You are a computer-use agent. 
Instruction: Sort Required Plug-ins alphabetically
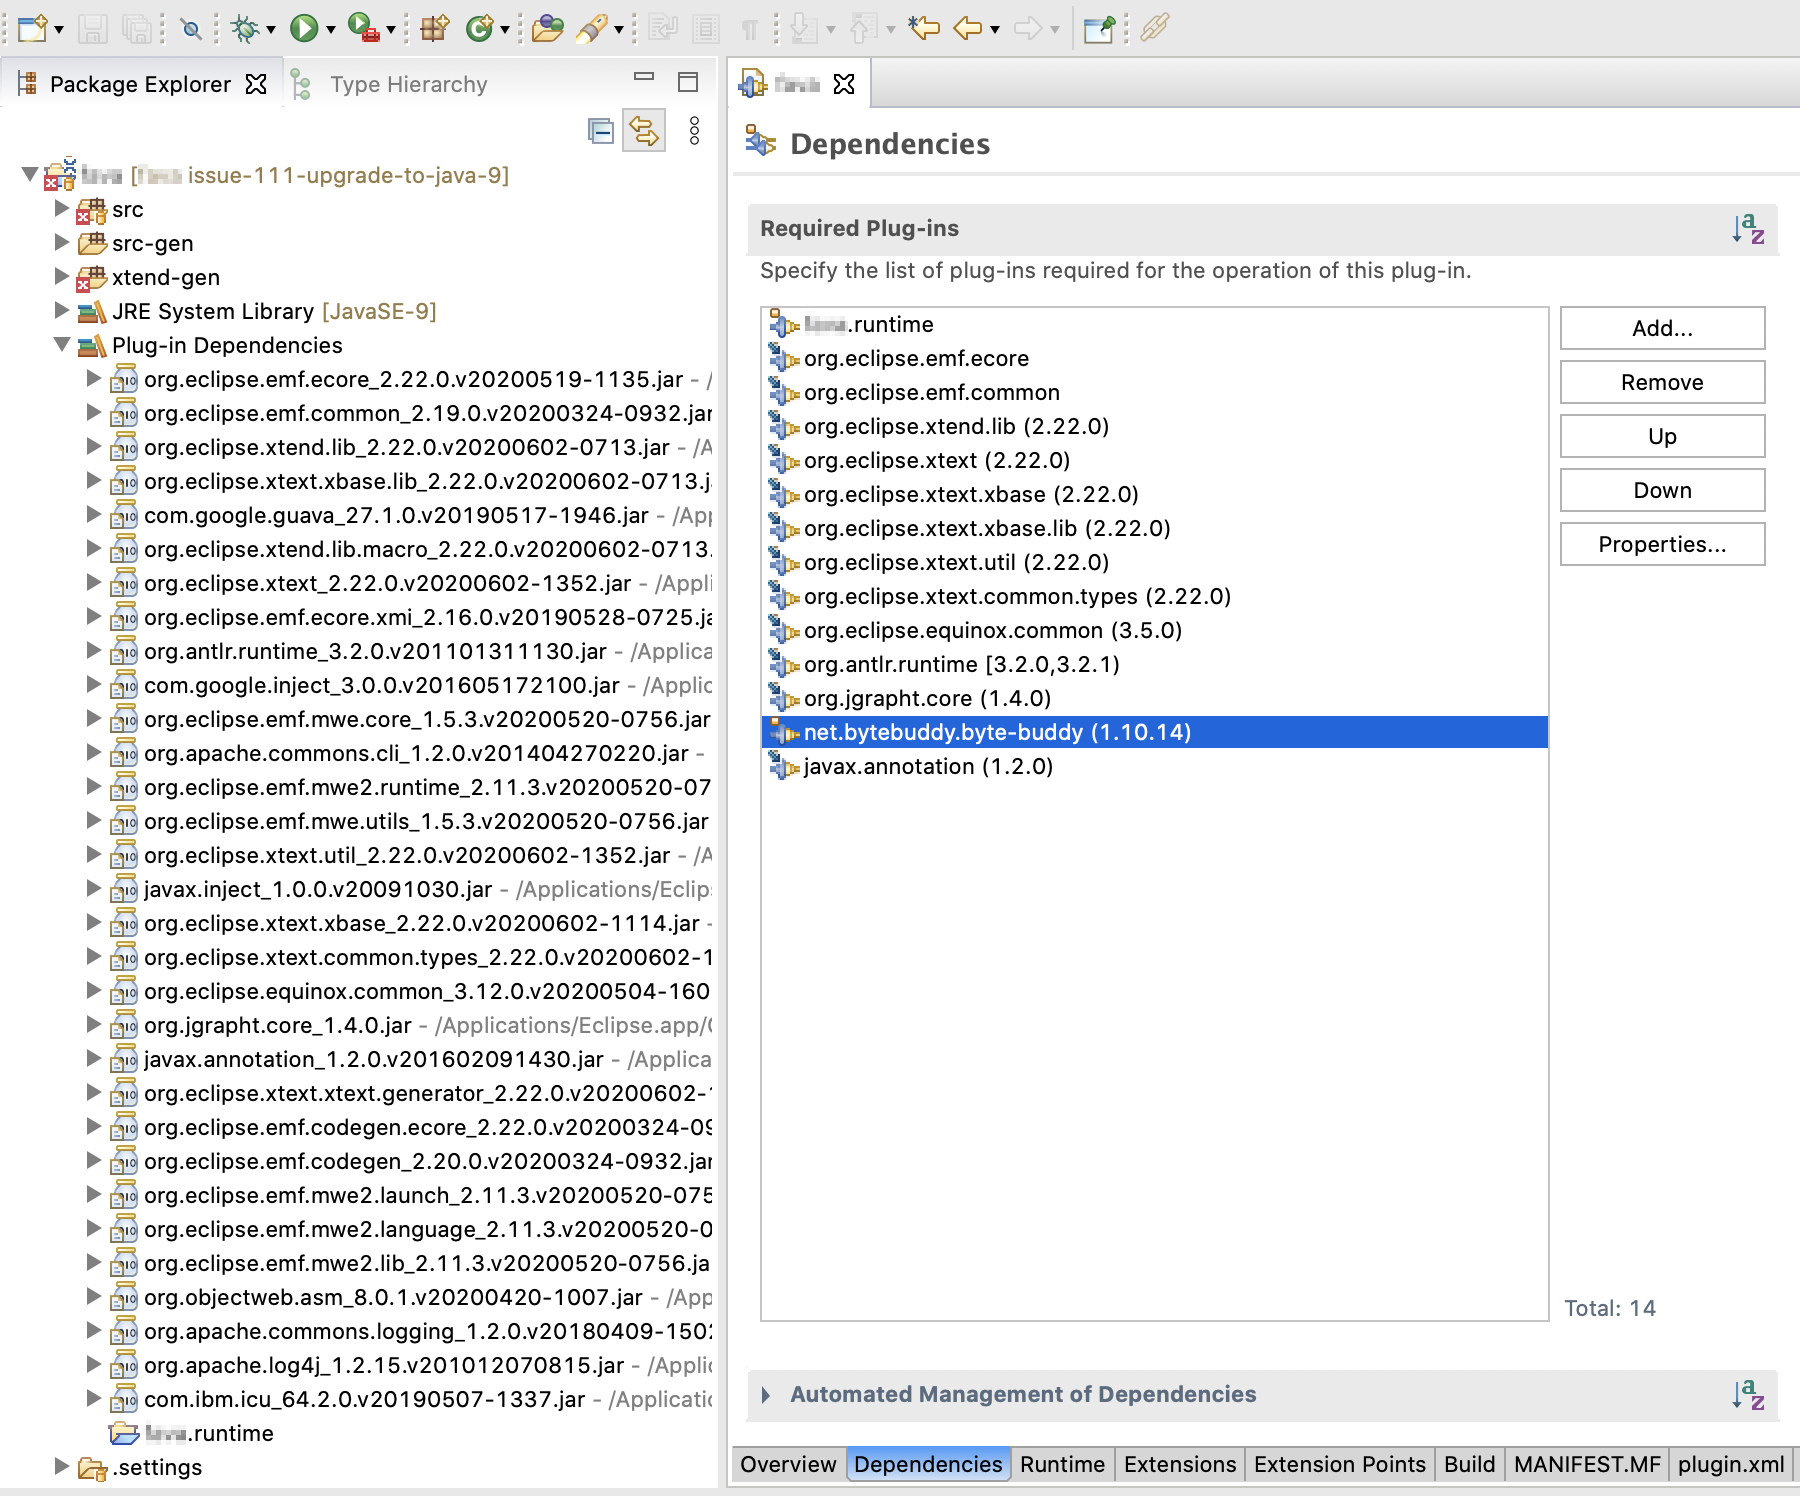tap(1748, 229)
